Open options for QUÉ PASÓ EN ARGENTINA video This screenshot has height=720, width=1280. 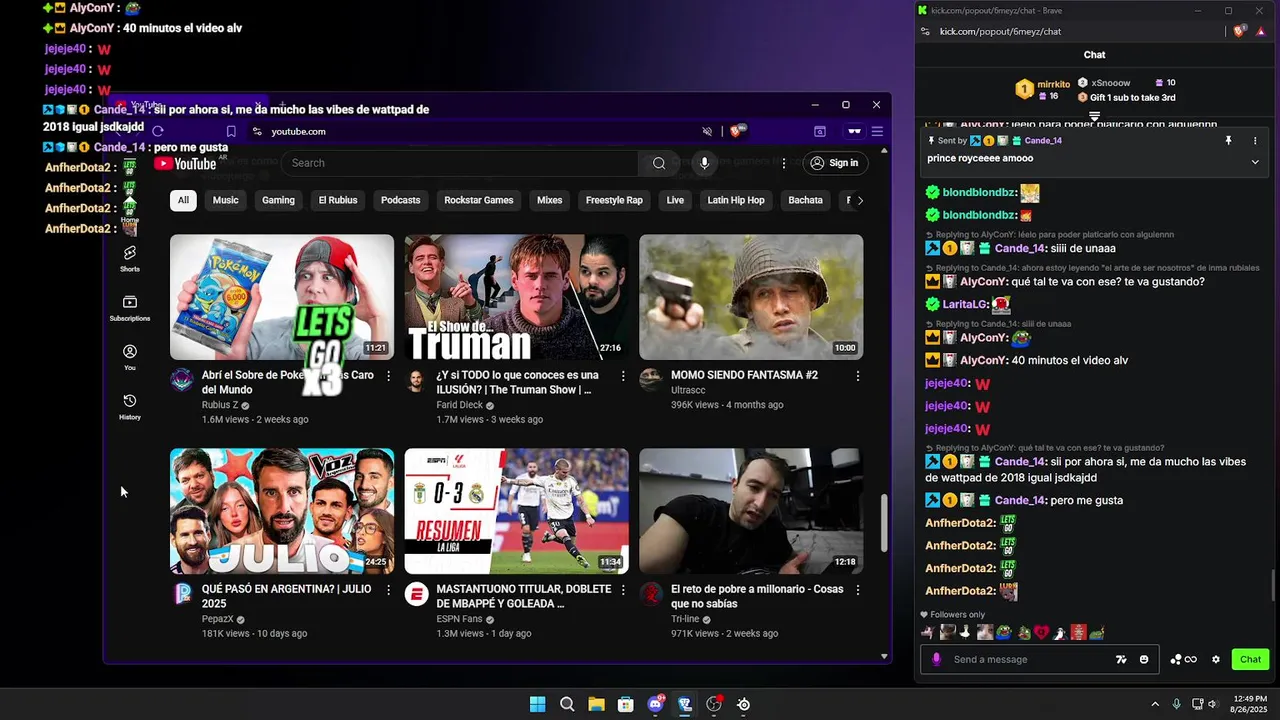click(389, 590)
